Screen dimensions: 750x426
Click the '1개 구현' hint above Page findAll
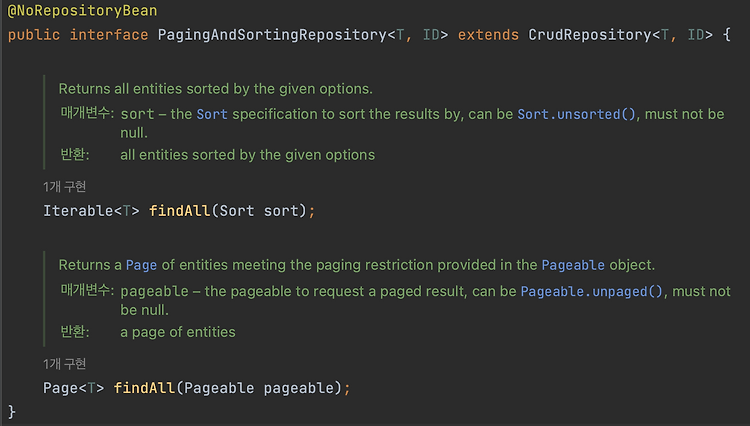(x=65, y=364)
